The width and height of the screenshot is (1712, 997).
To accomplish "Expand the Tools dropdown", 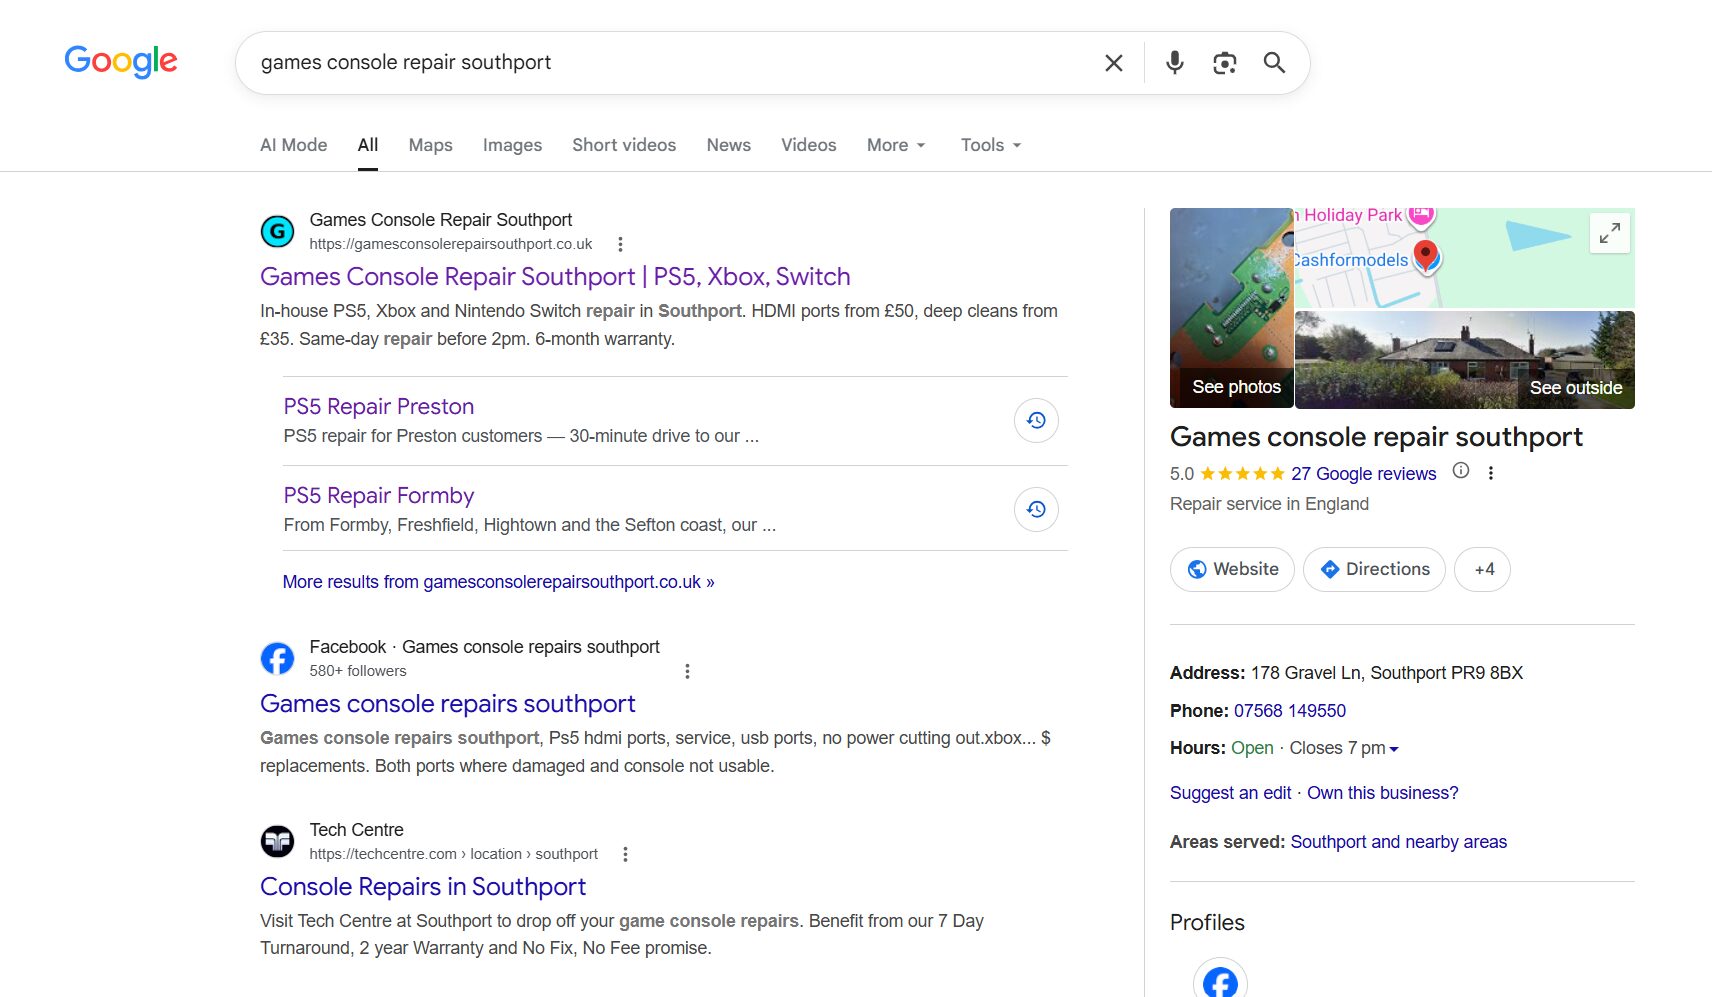I will 991,145.
